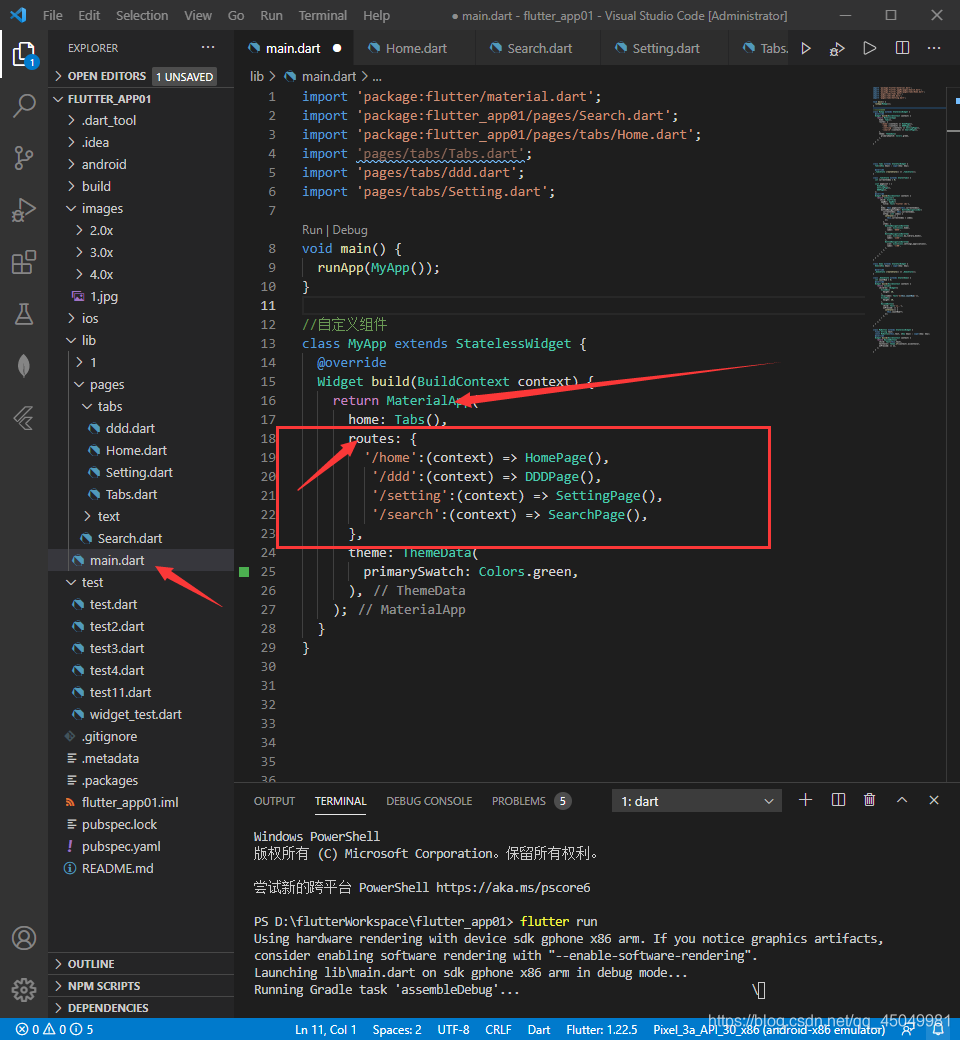Click the CRLF end-of-line indicator
960x1040 pixels.
point(498,1029)
